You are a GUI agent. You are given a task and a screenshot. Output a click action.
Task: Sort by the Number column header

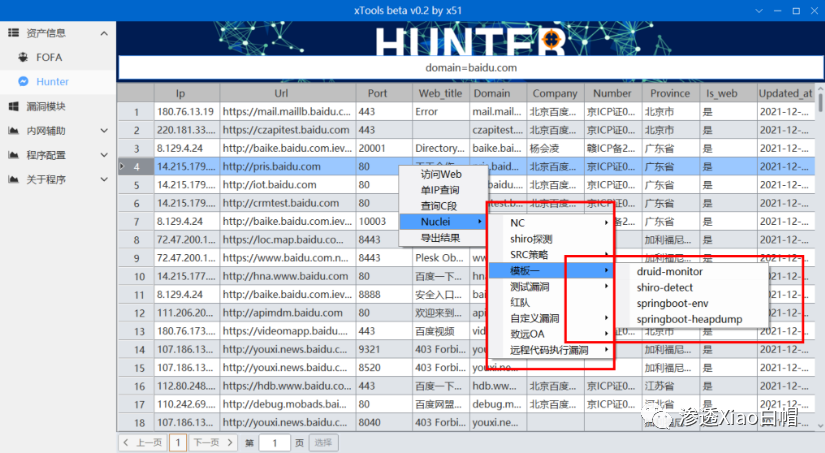coord(612,93)
